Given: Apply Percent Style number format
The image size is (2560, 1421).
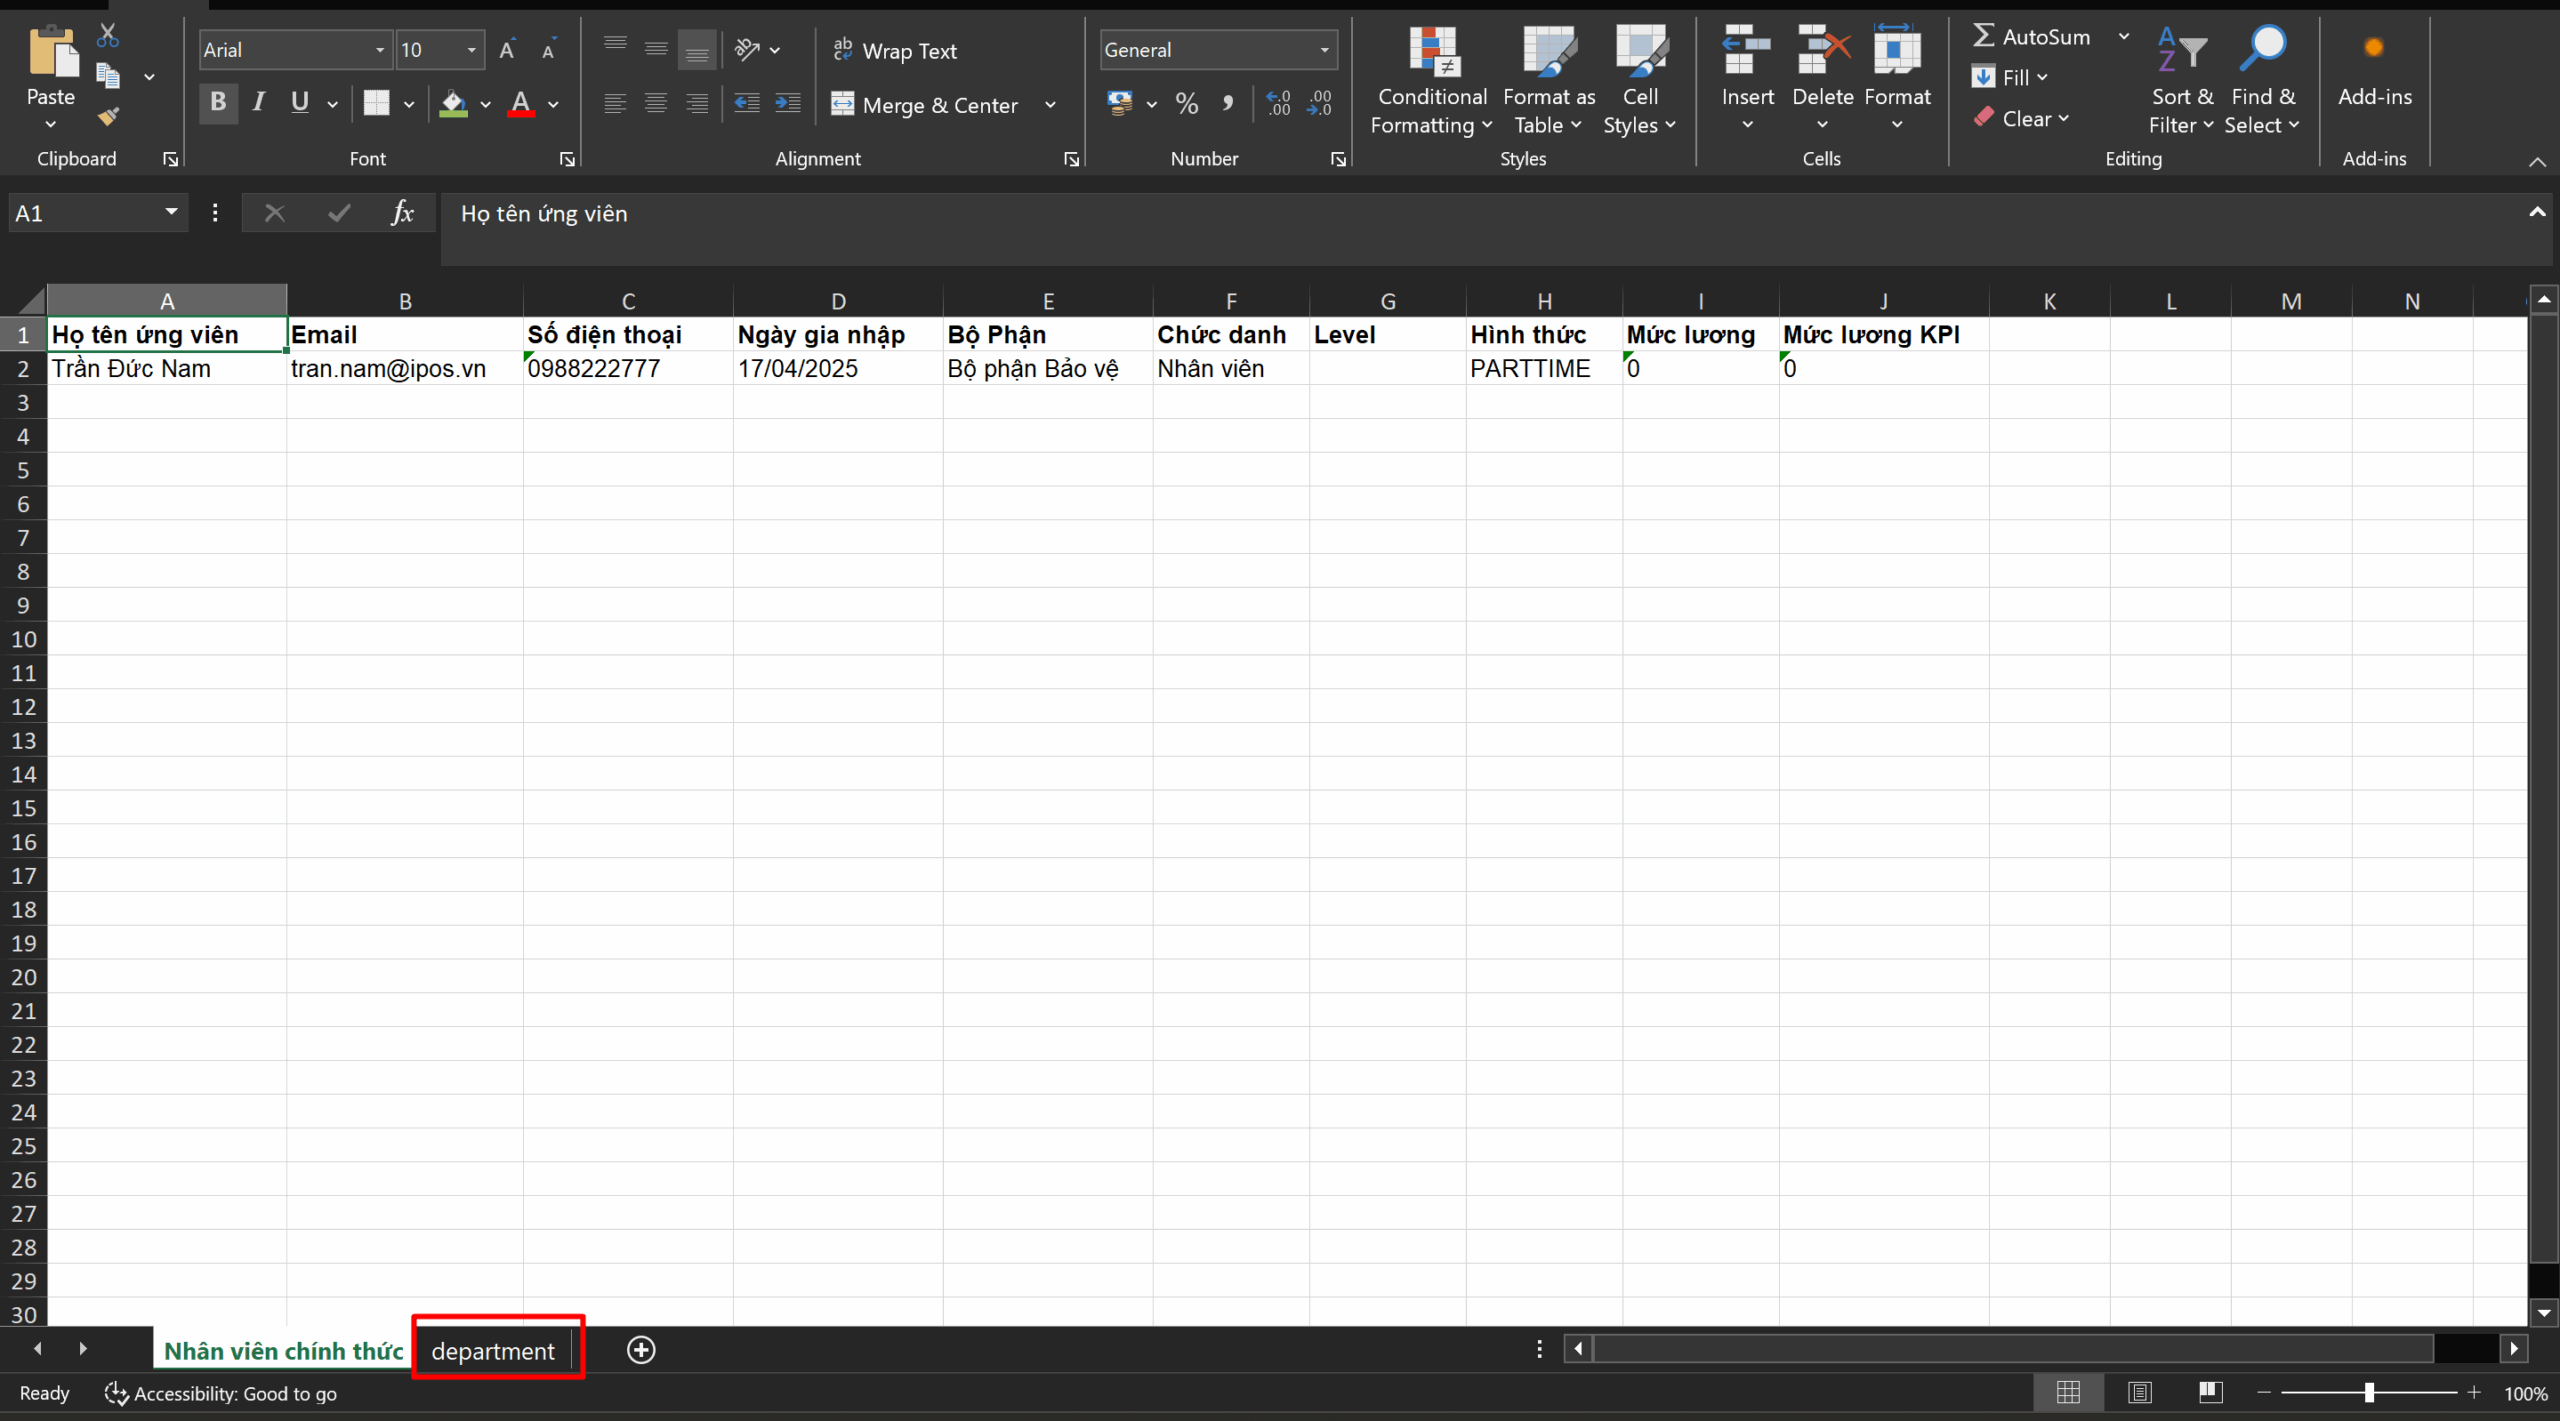Looking at the screenshot, I should (x=1187, y=103).
